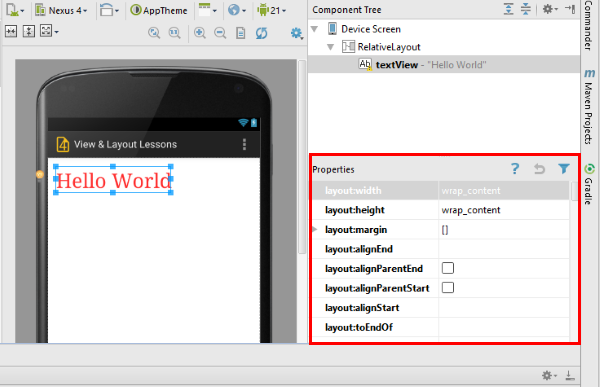
Task: Click the layout:height wrap_content value field
Action: click(x=504, y=210)
